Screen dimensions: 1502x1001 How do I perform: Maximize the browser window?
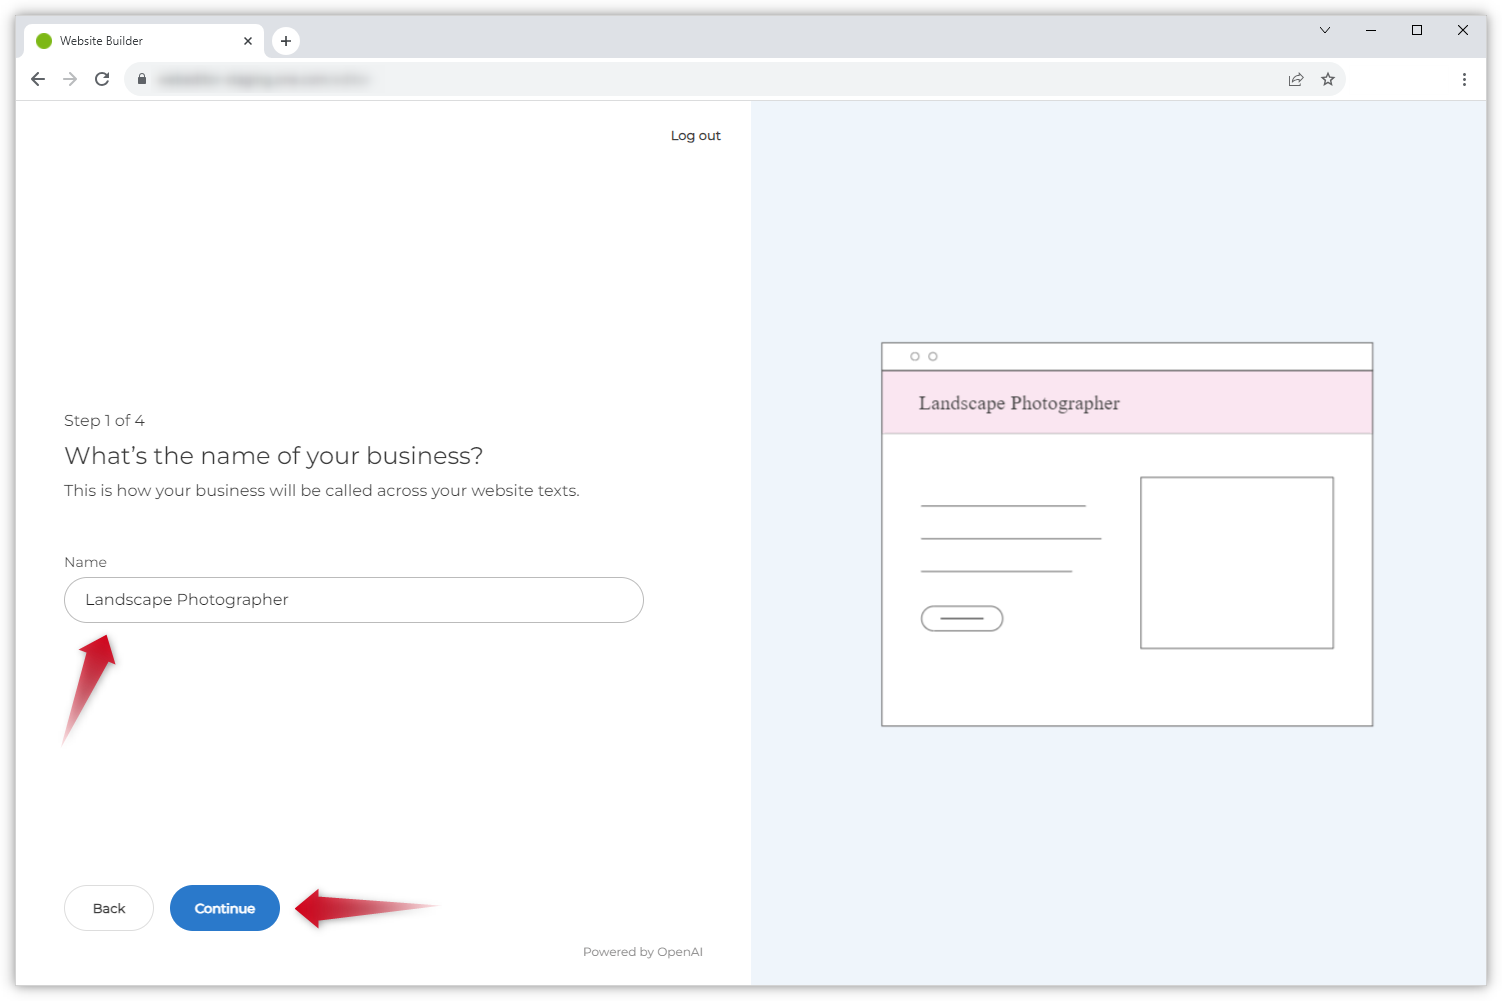click(x=1417, y=30)
